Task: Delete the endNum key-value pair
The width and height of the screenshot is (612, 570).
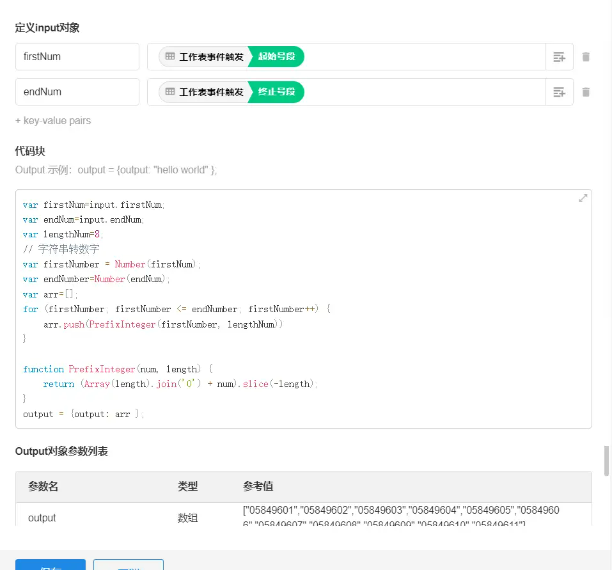Action: tap(586, 92)
